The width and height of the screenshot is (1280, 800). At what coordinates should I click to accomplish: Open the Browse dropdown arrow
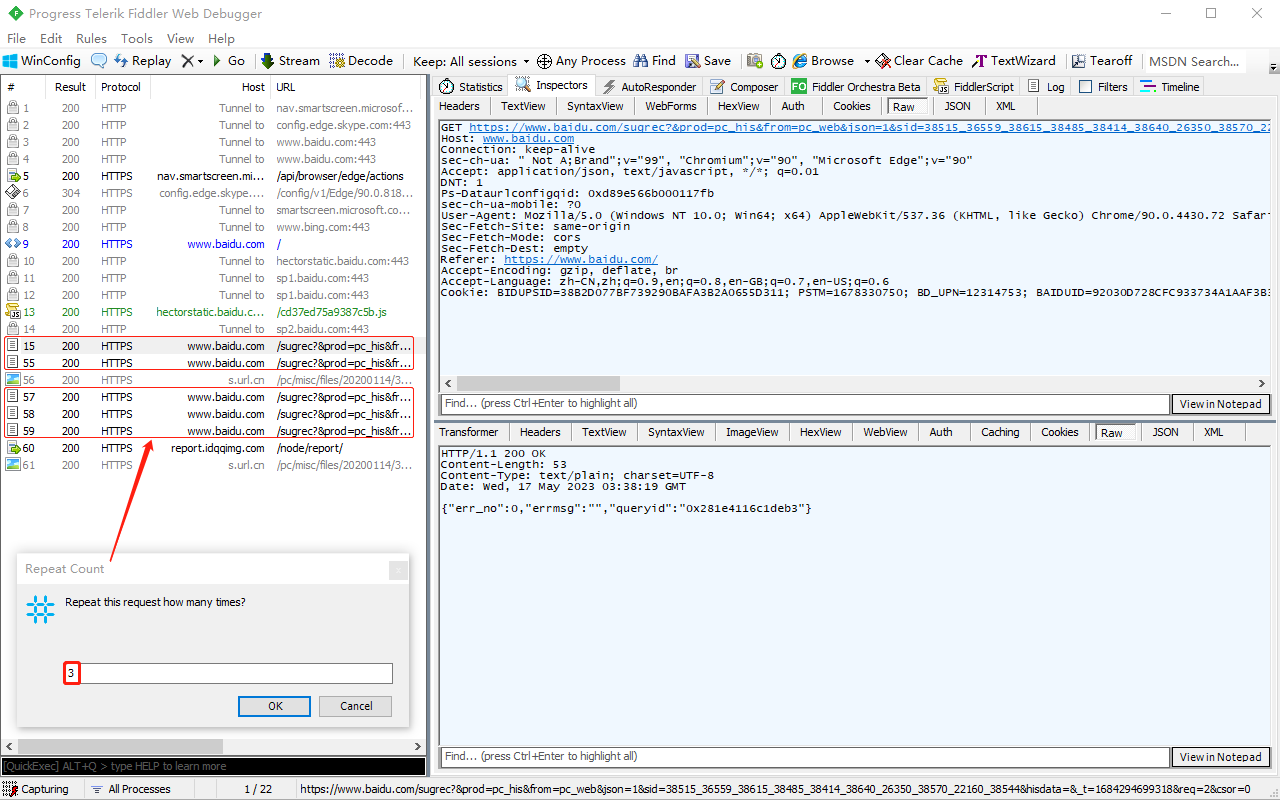[867, 61]
